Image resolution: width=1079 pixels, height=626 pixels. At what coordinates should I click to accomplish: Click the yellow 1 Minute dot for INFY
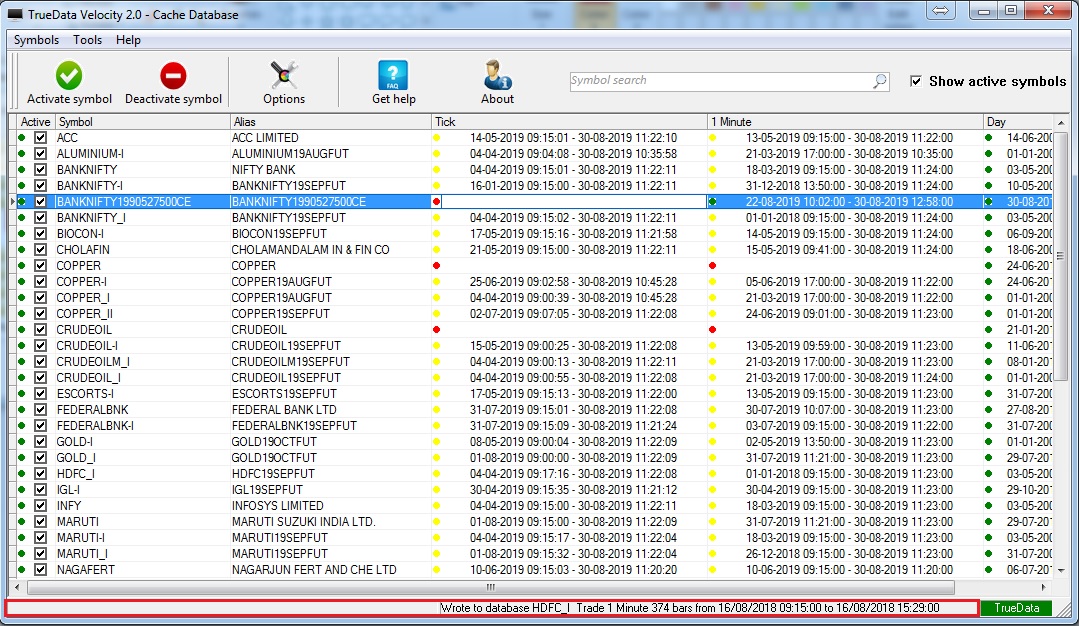point(712,506)
